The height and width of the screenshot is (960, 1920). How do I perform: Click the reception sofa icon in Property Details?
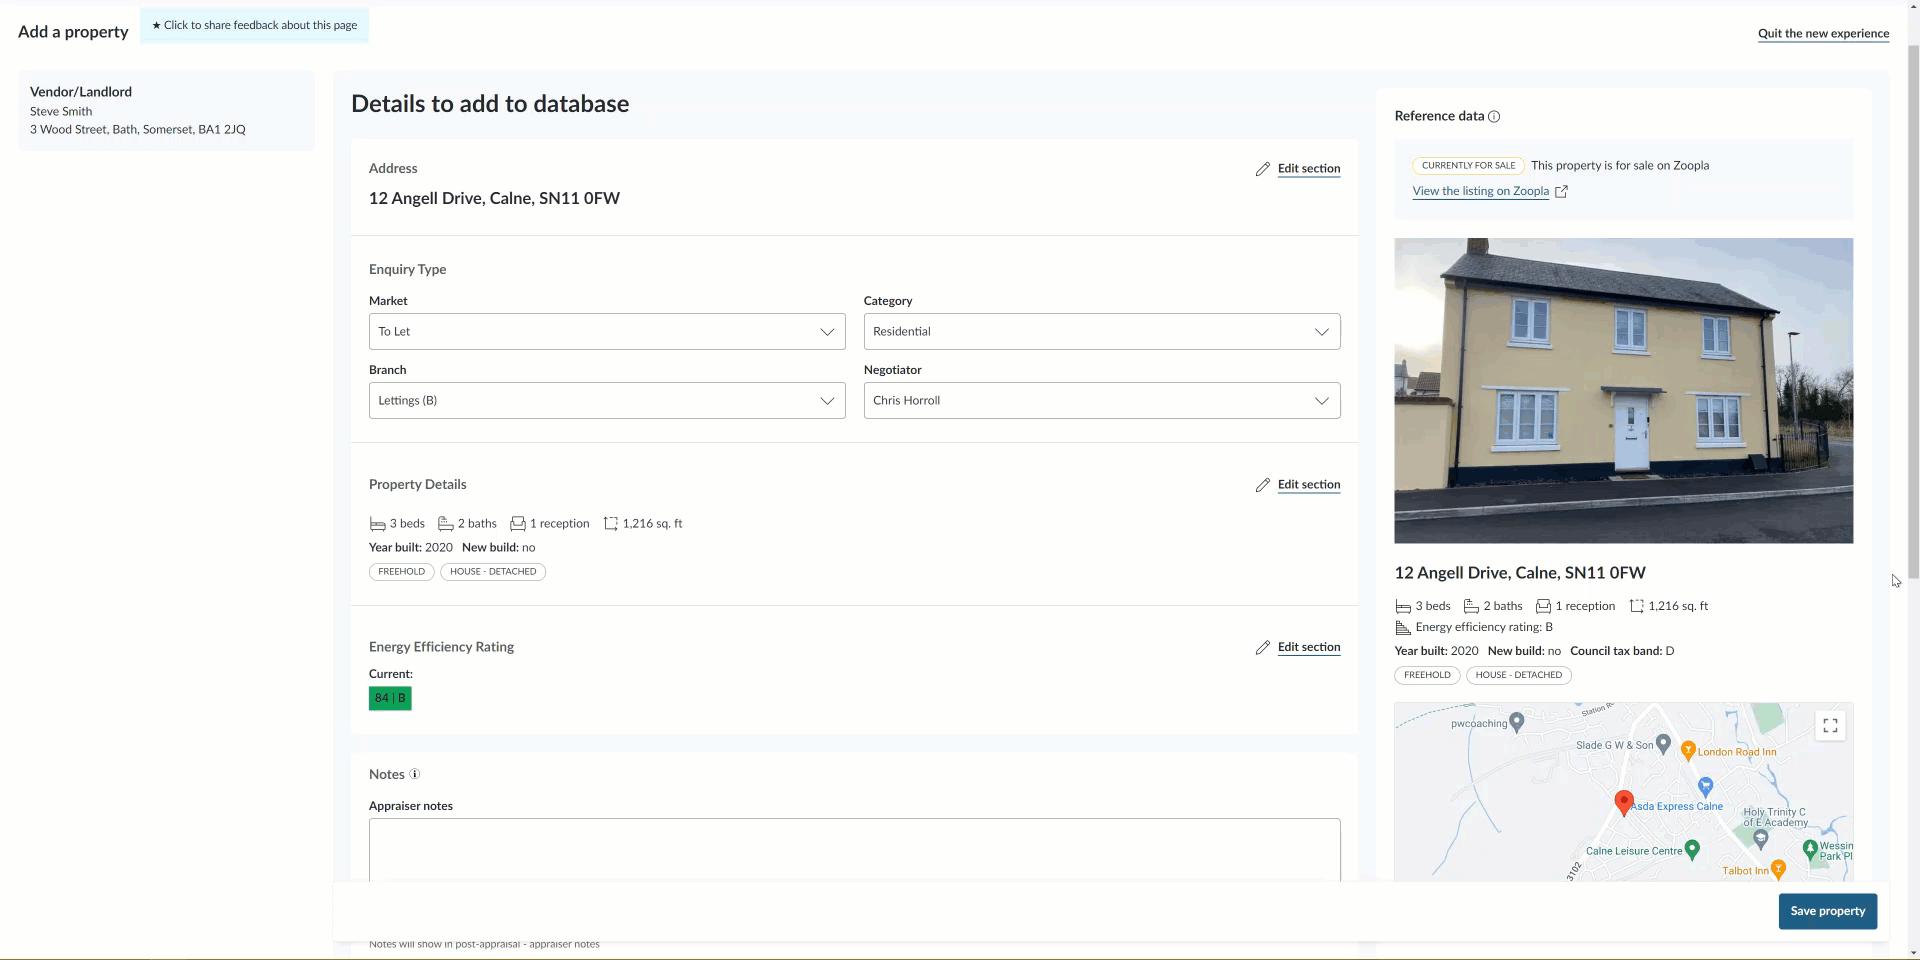(x=518, y=524)
